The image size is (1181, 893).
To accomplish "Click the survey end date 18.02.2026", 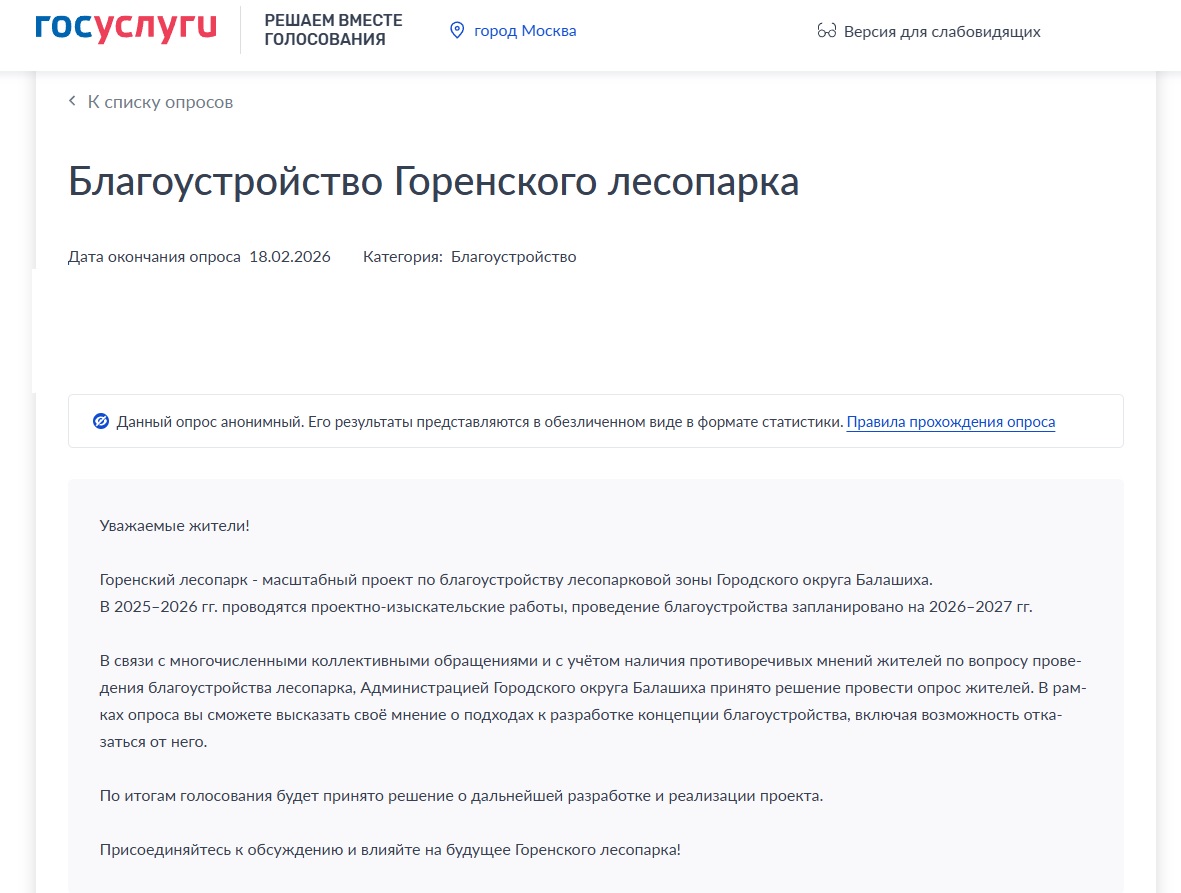I will click(x=289, y=257).
